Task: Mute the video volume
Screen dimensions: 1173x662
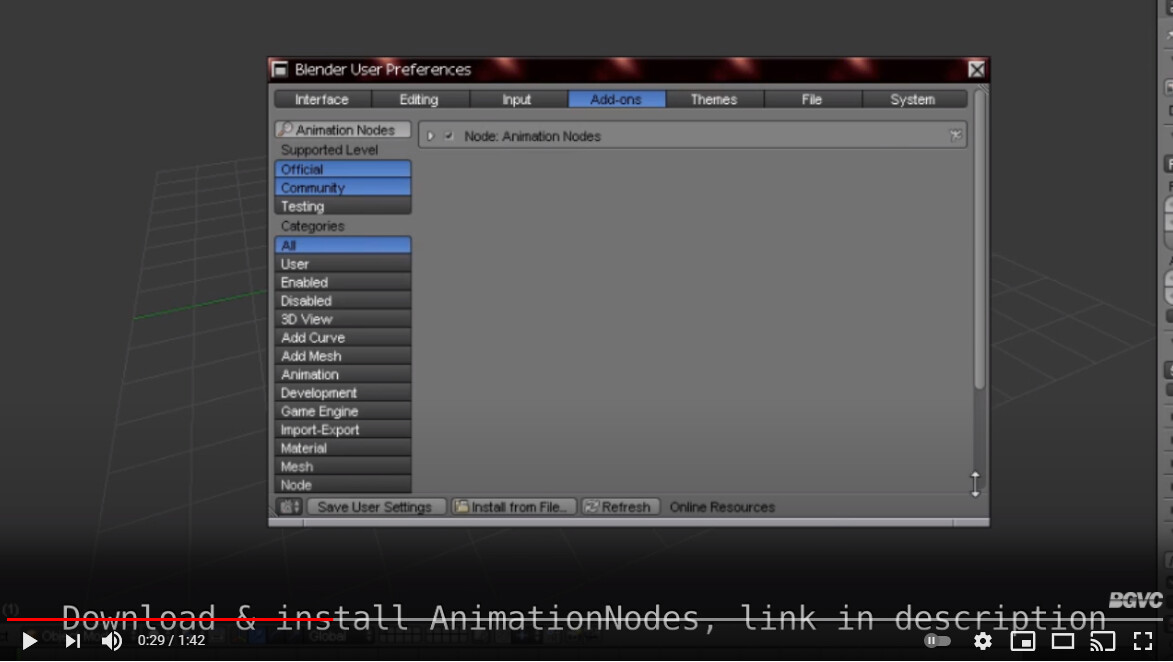Action: point(111,641)
